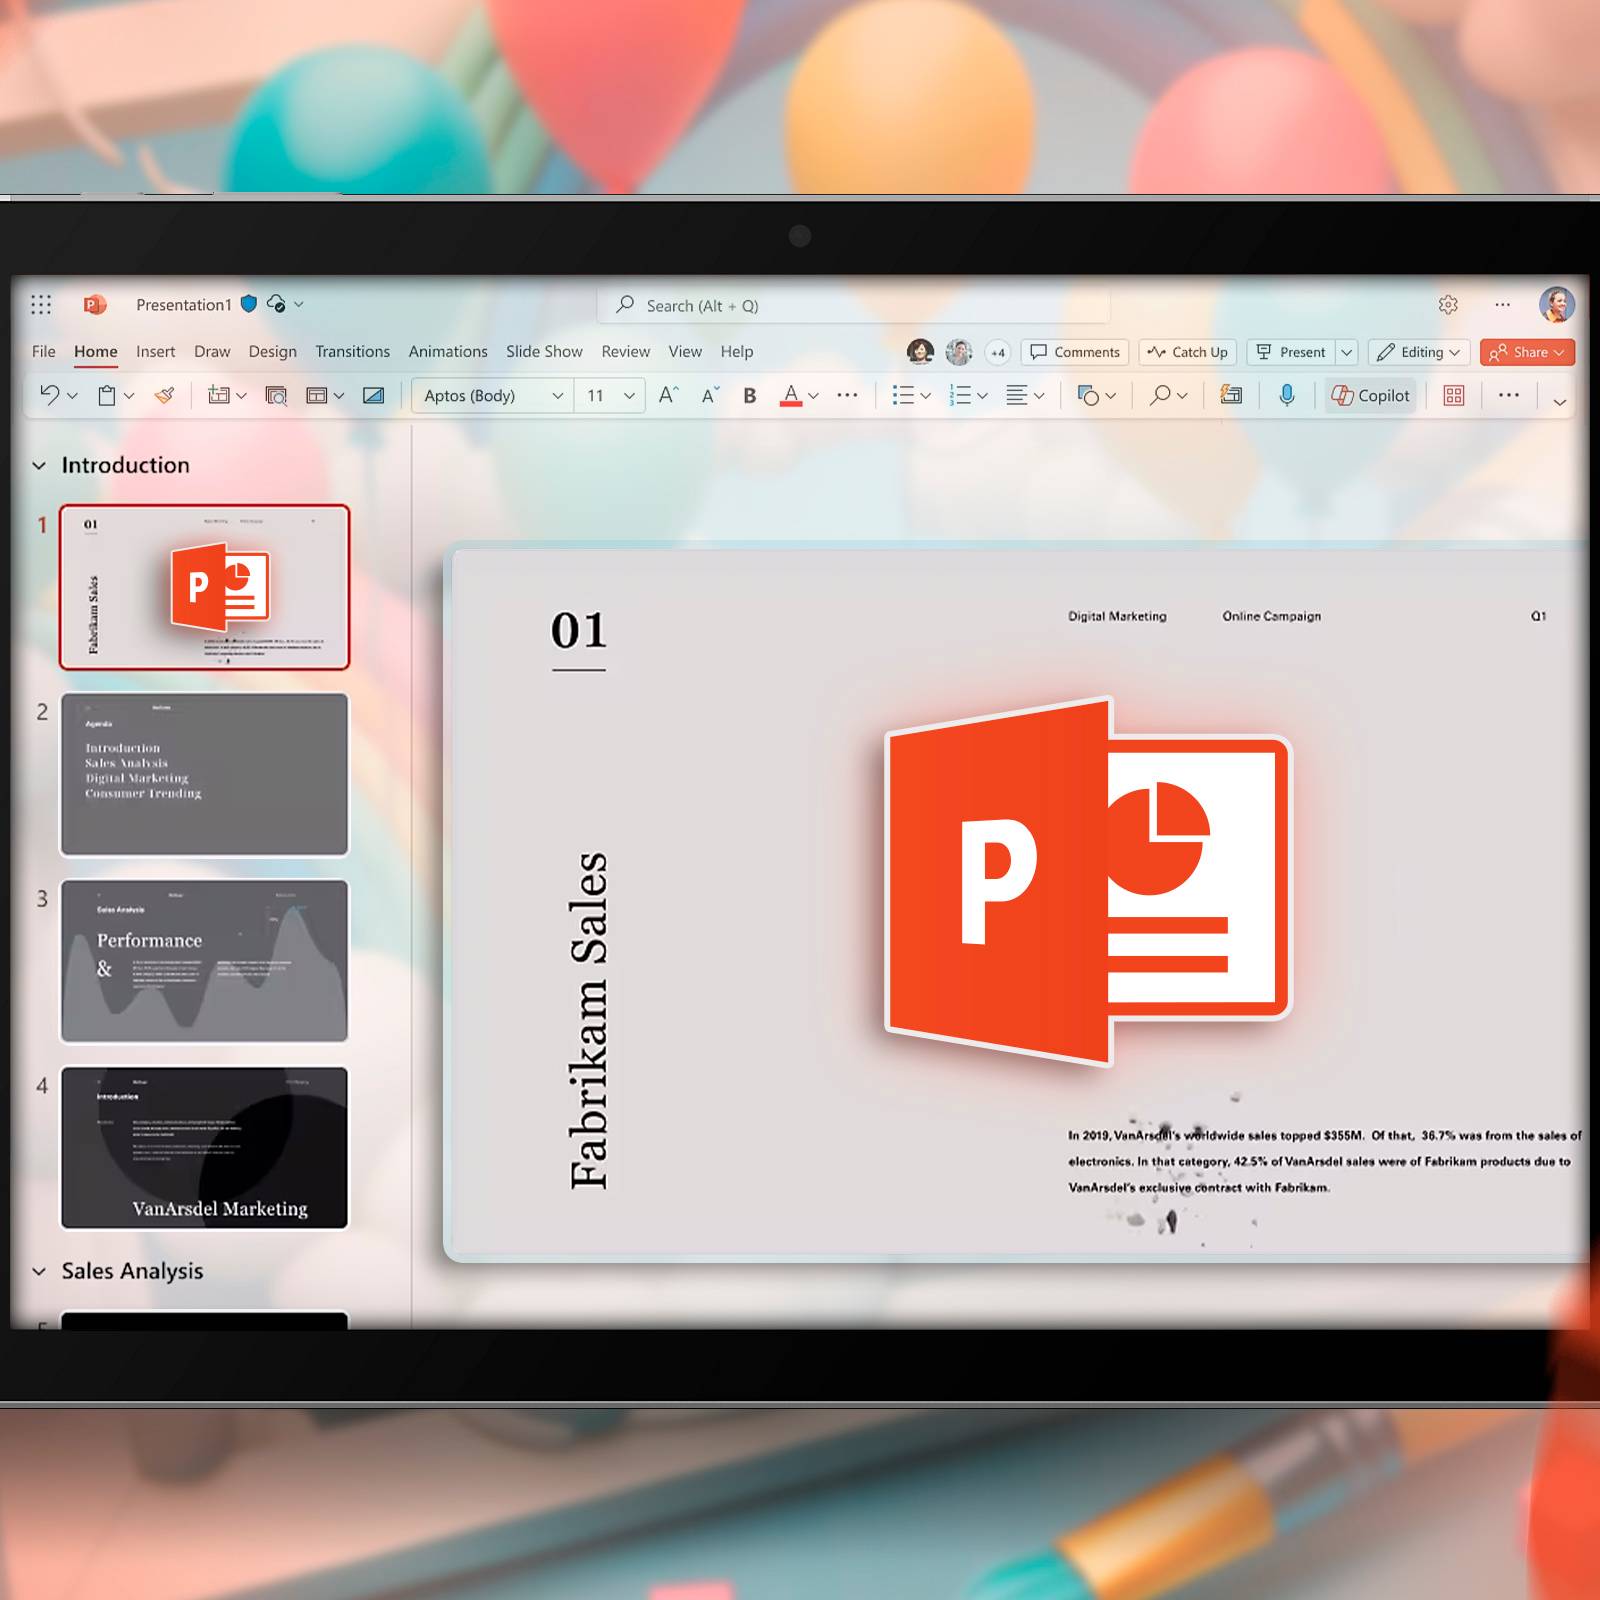1600x1600 pixels.
Task: Switch to the Slide Show tab
Action: pos(544,352)
